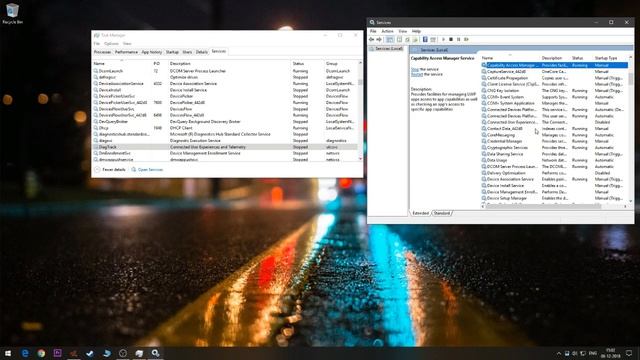The width and height of the screenshot is (640, 360).
Task: Open View menu in Services window
Action: 403,31
